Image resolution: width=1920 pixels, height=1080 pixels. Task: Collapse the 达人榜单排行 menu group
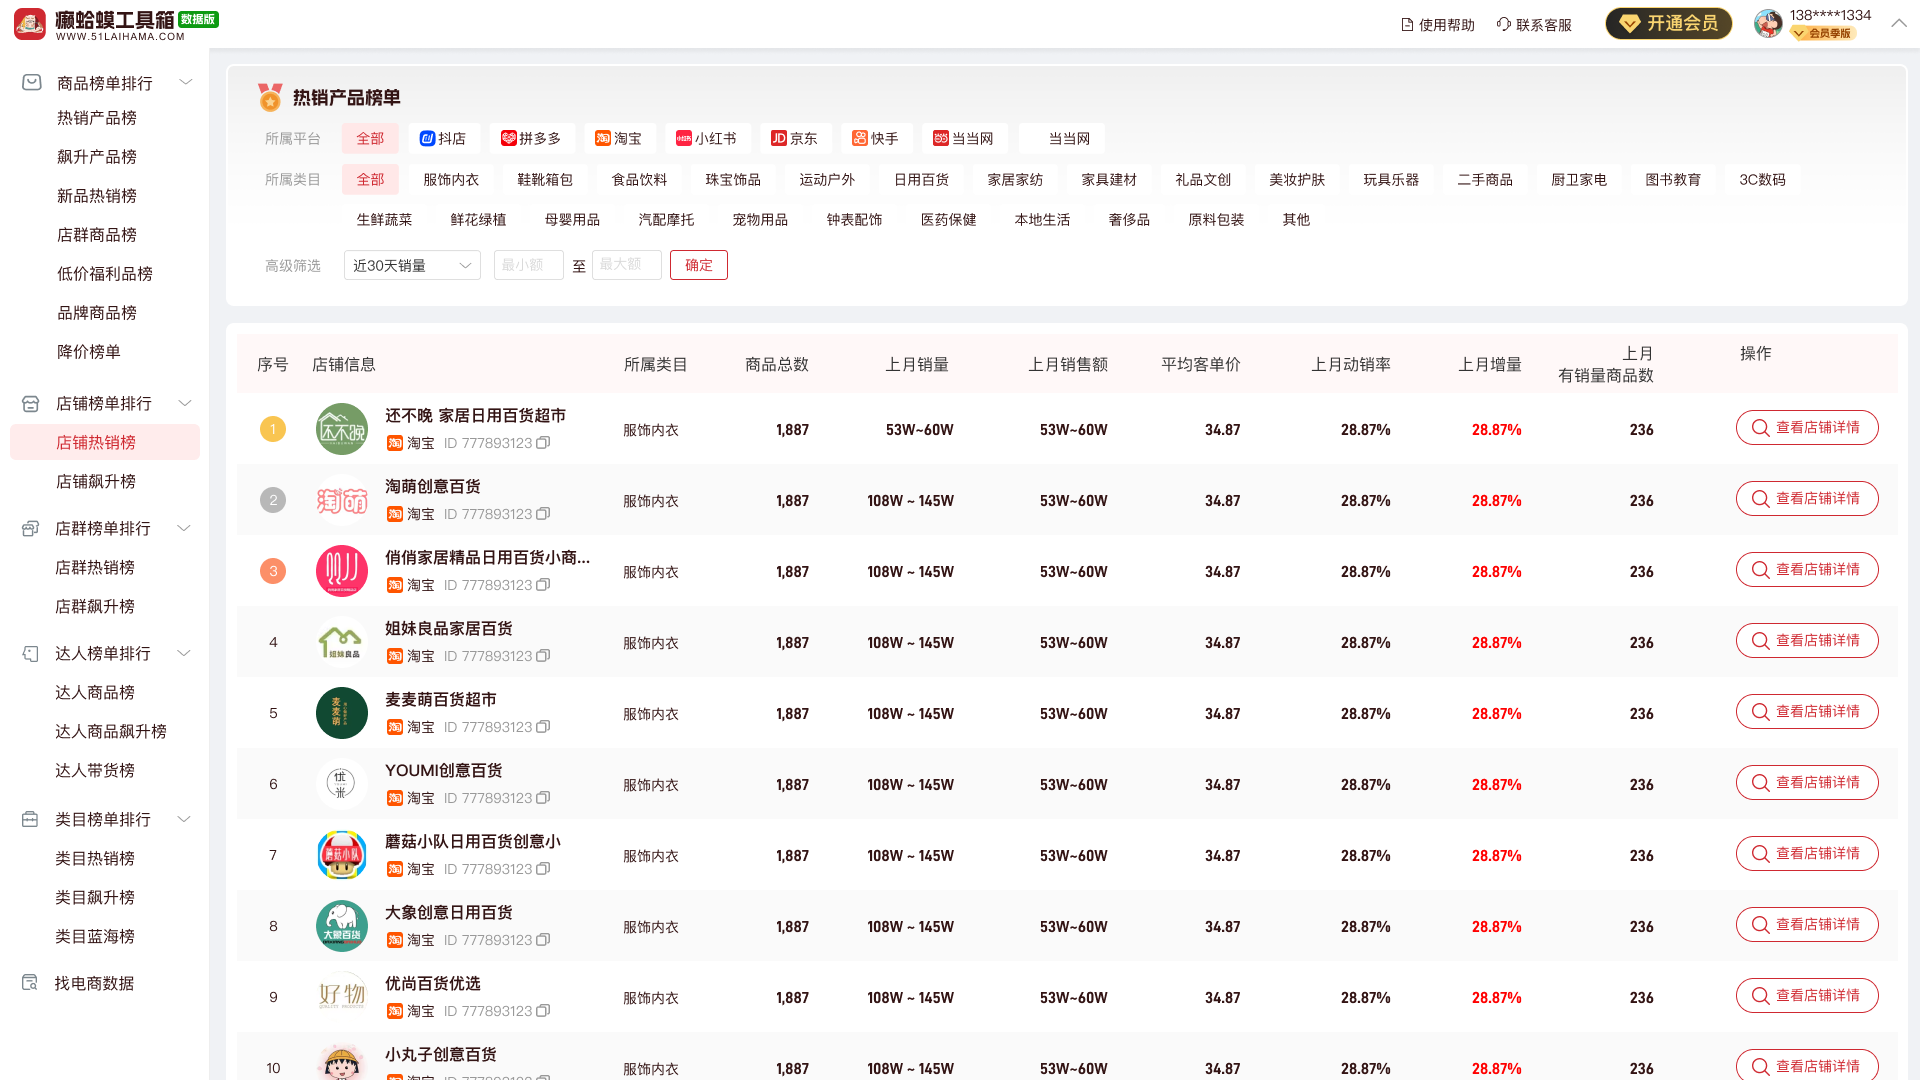click(x=184, y=653)
